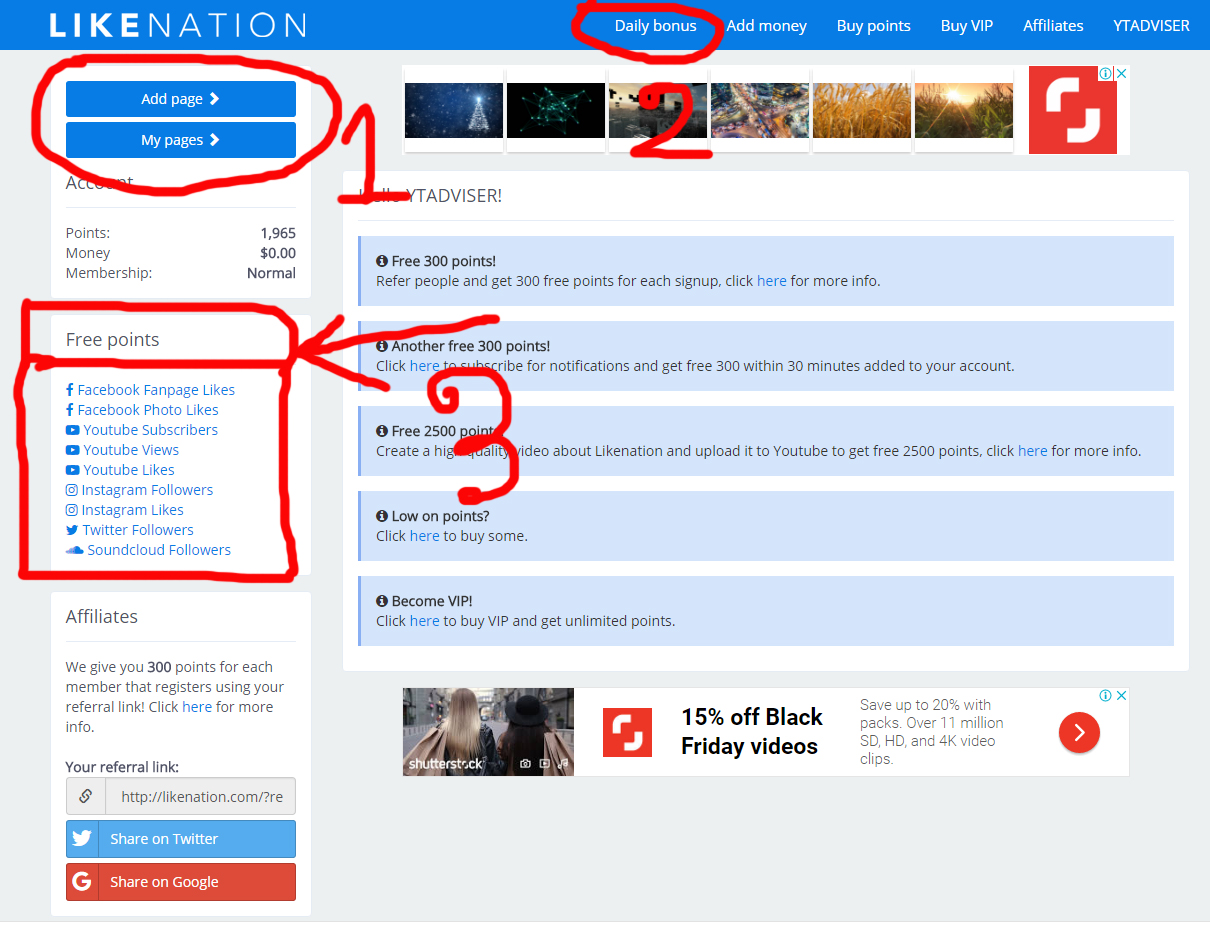The width and height of the screenshot is (1210, 935).
Task: Click 'here' link in Free 300 points notice
Action: click(772, 281)
